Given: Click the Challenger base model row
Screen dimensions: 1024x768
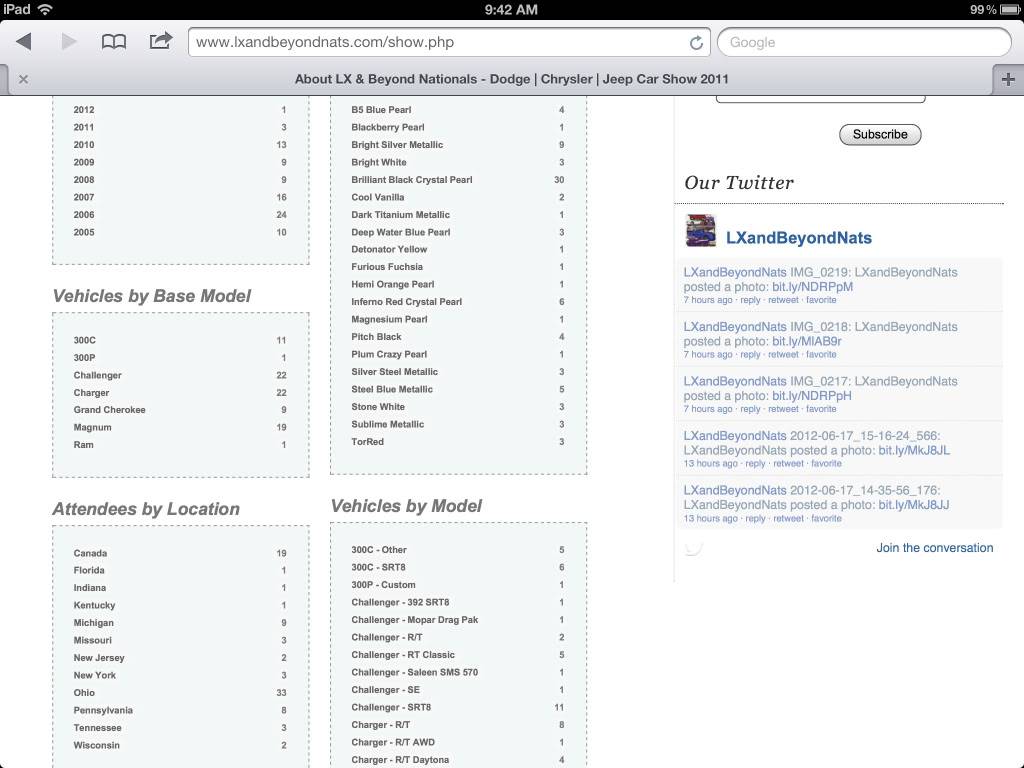Looking at the screenshot, I should (x=180, y=375).
